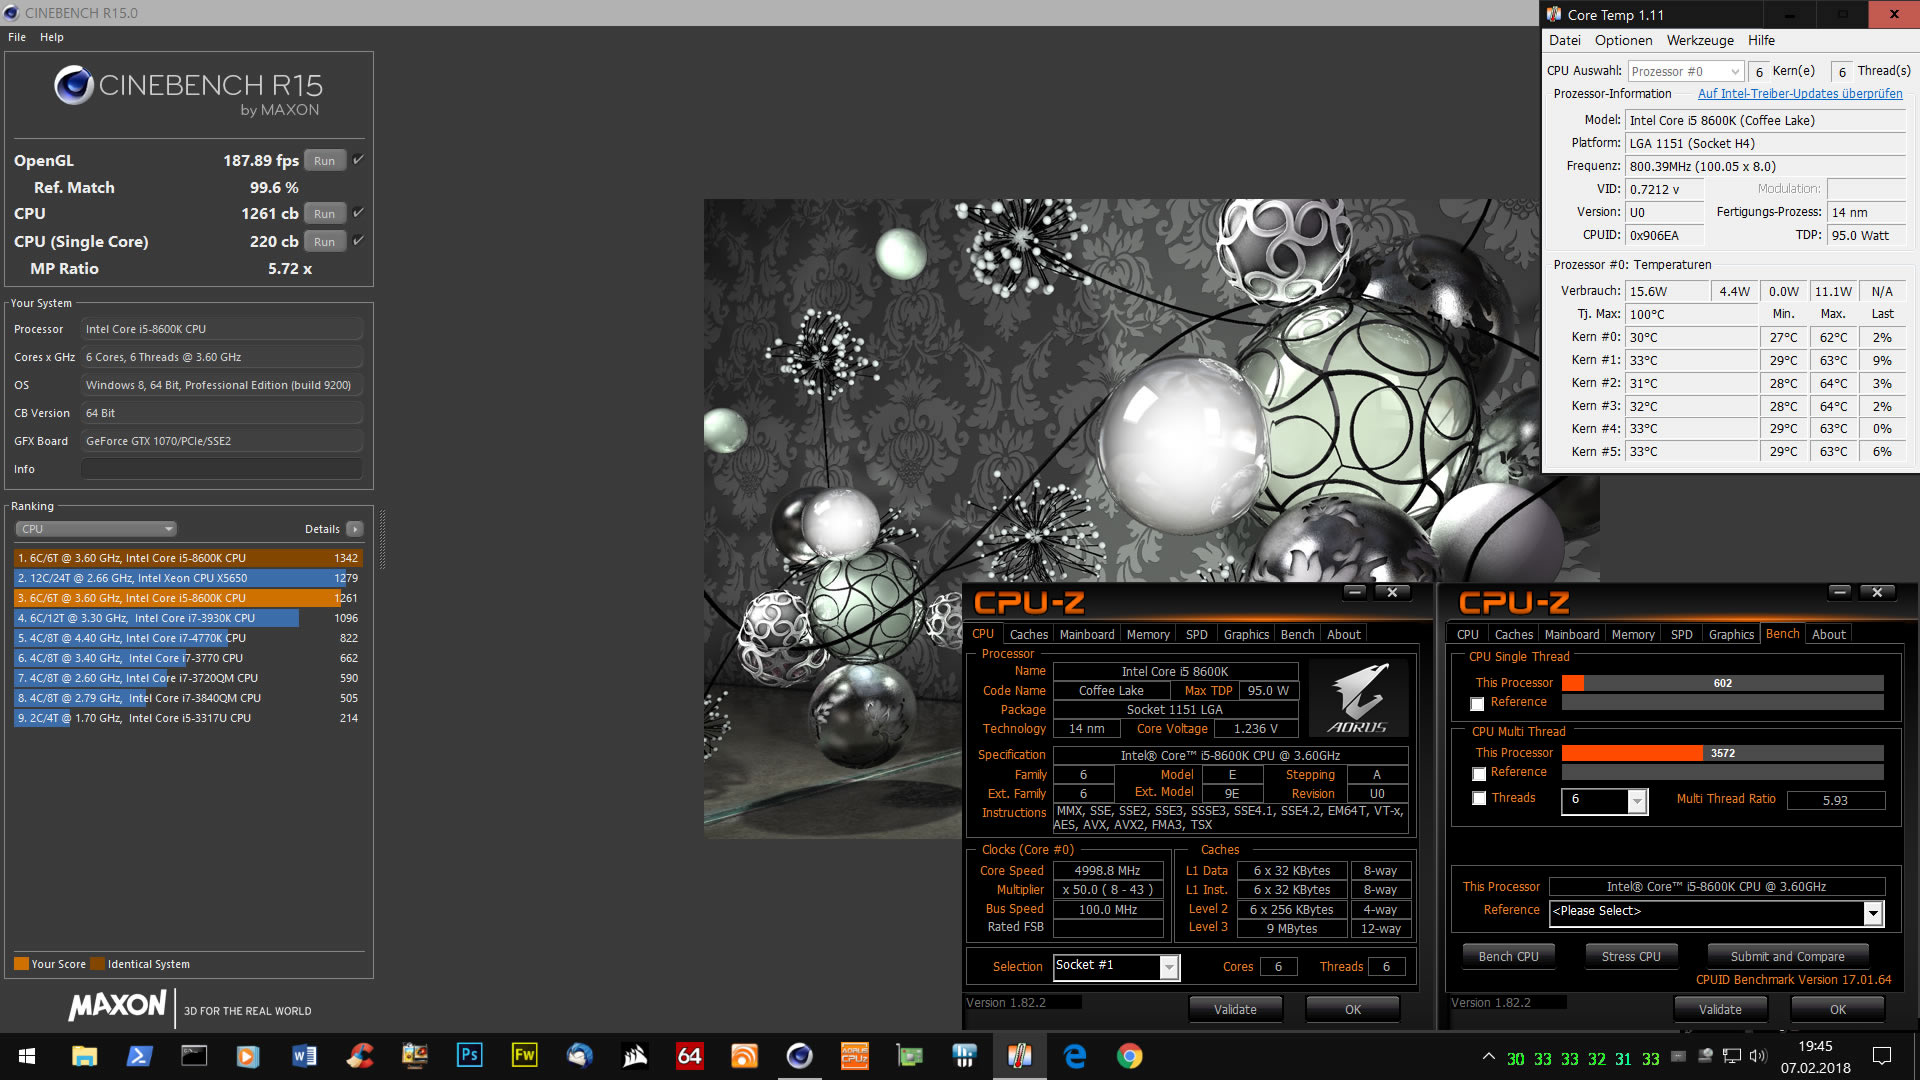Open Photoshop from the taskbar

[x=469, y=1056]
